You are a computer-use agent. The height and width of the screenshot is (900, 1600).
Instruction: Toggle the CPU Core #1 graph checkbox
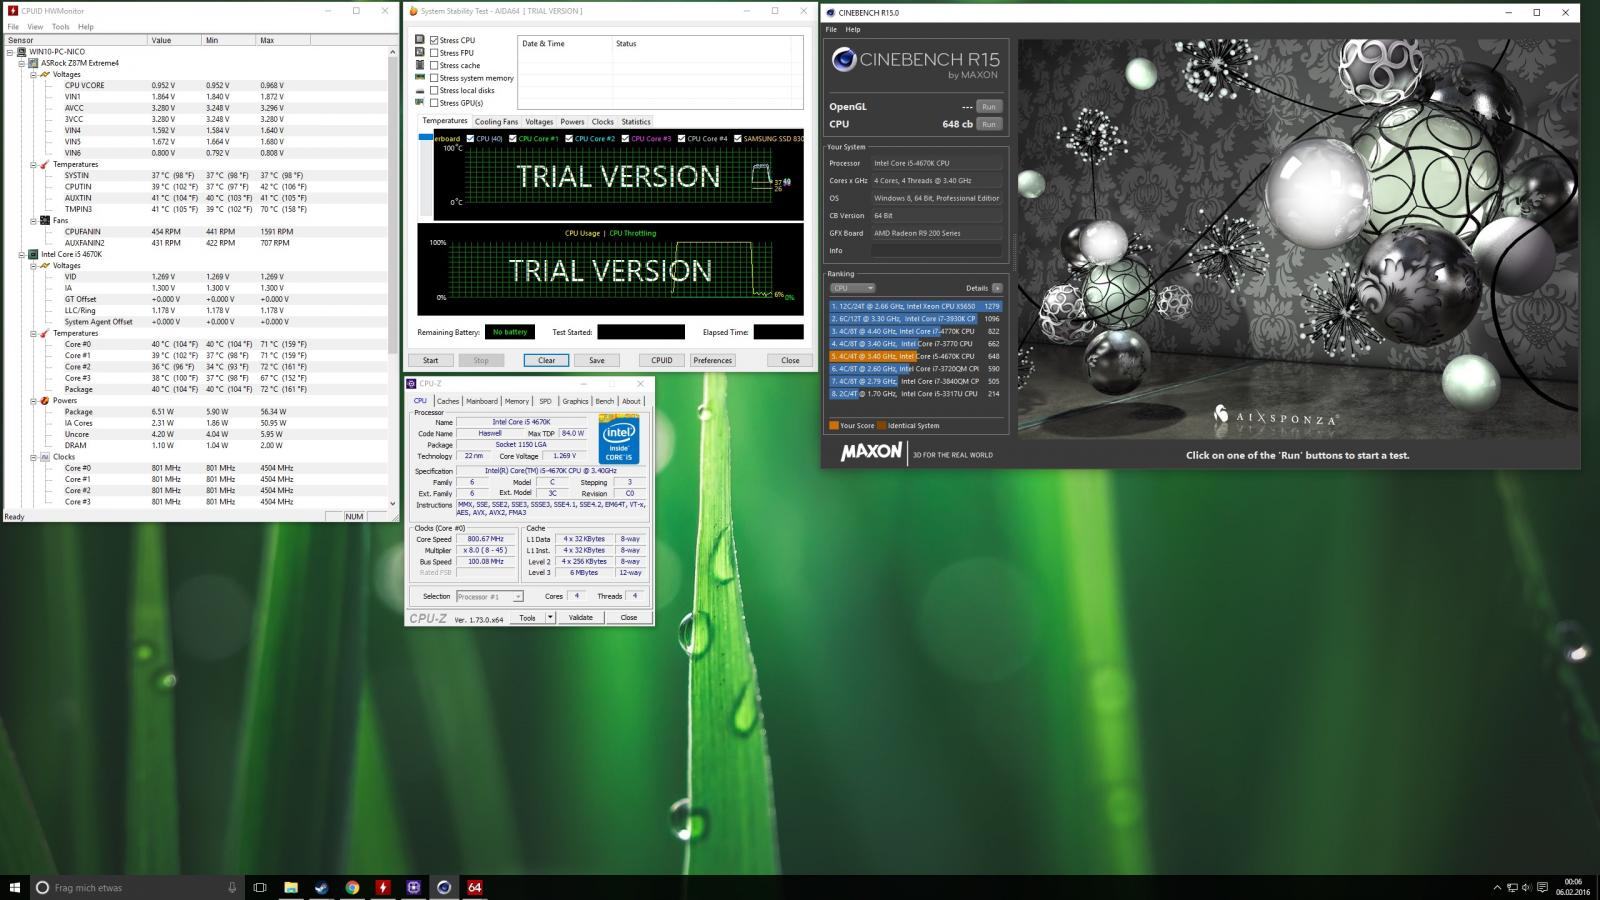coord(513,139)
